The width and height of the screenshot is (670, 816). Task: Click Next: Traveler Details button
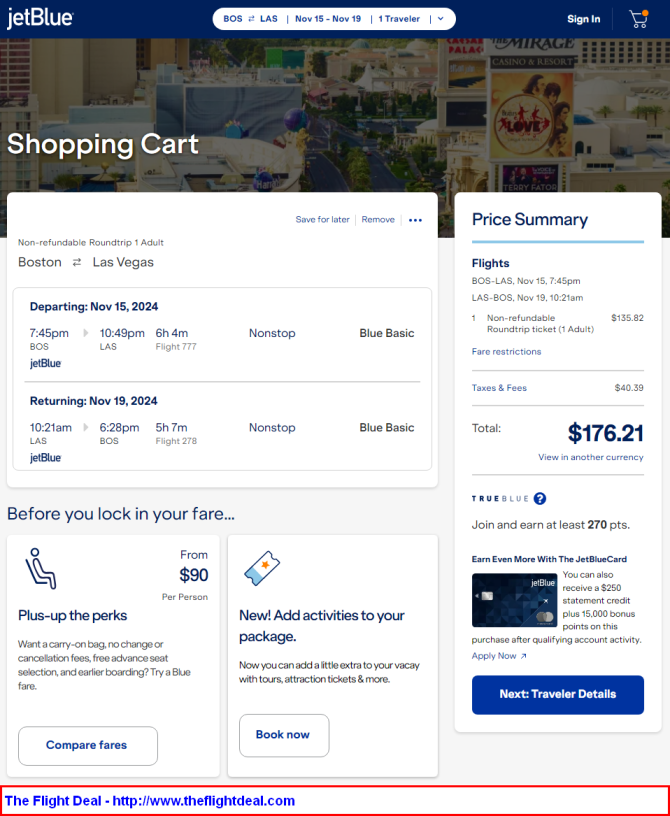(558, 695)
